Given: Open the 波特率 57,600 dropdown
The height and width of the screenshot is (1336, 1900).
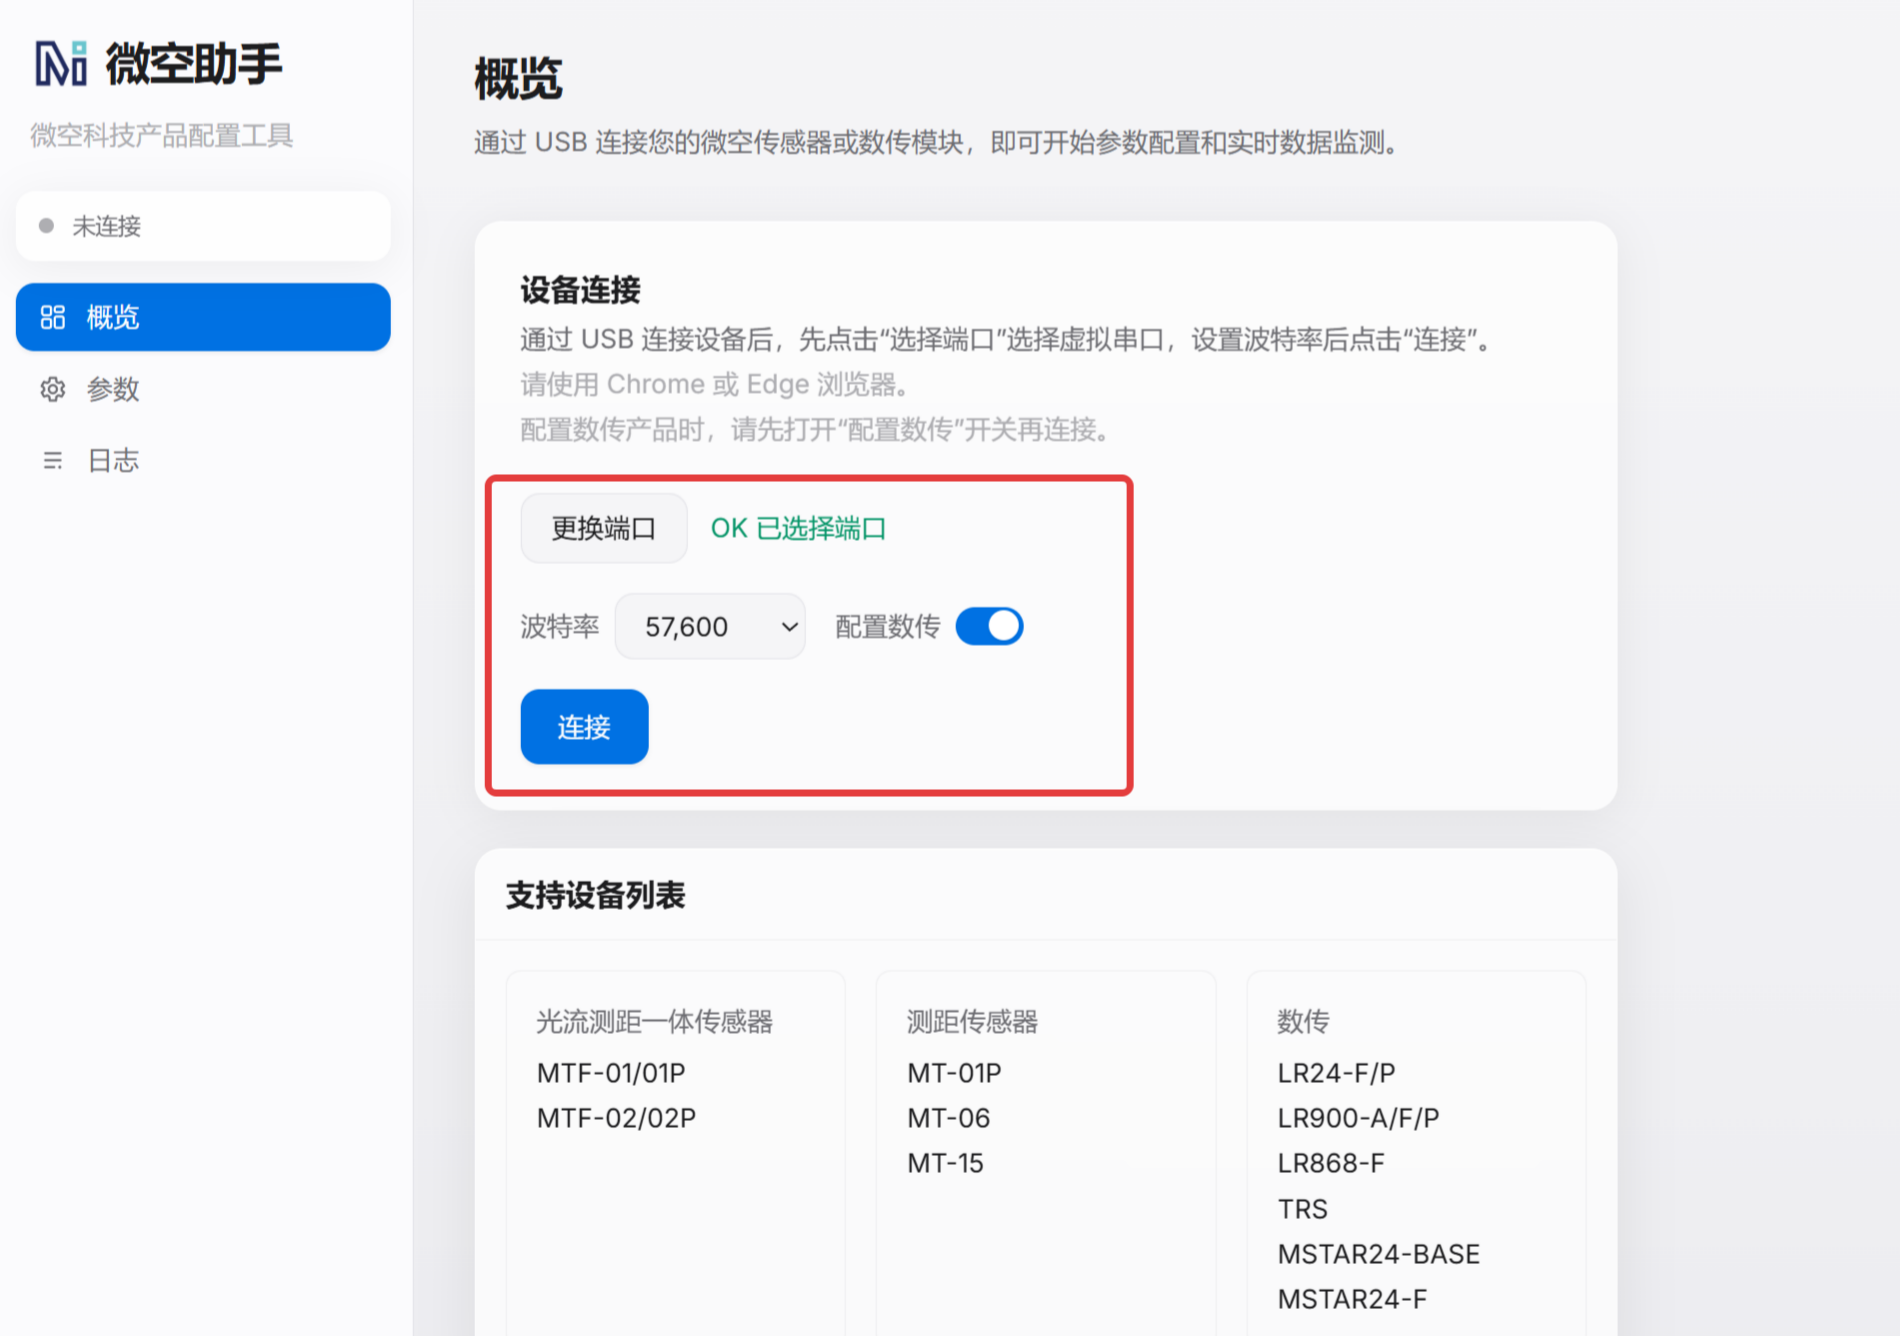Looking at the screenshot, I should click(x=710, y=626).
